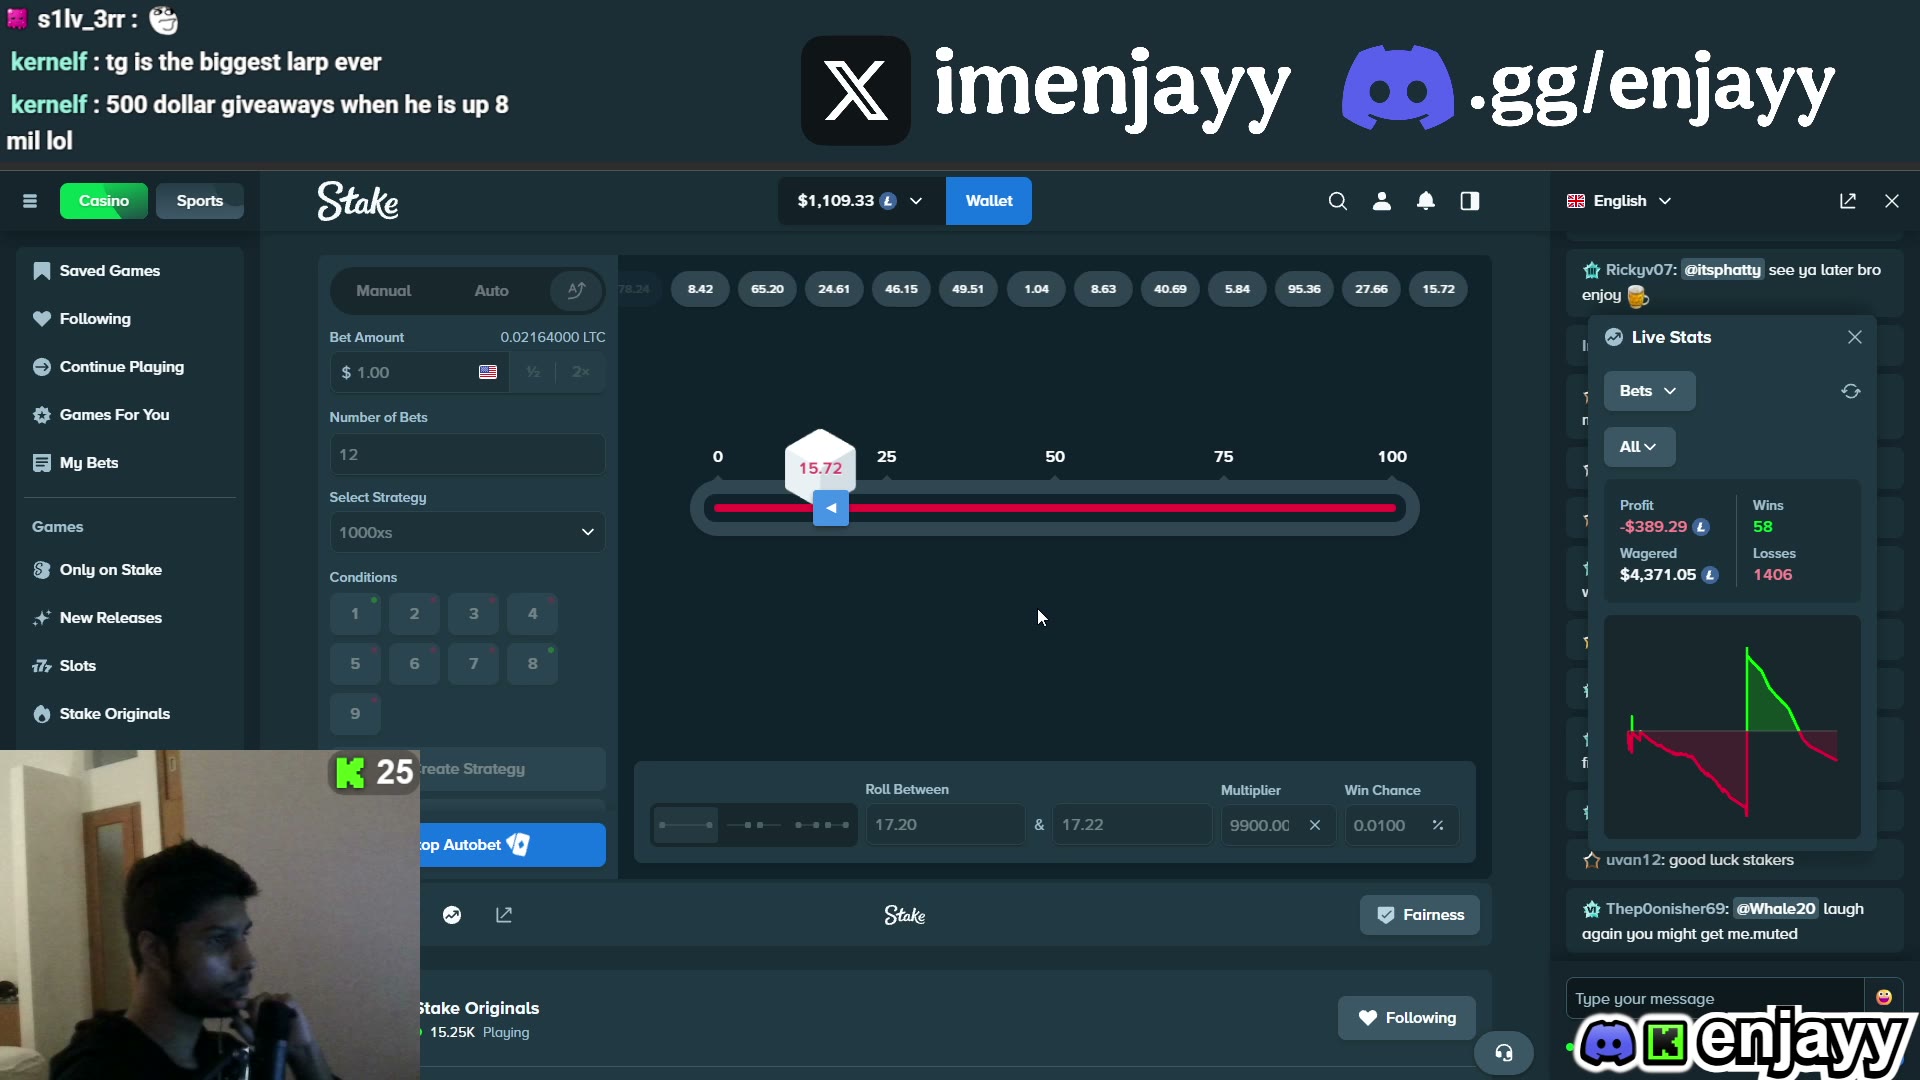Focus the chat message input
This screenshot has width=1920, height=1080.
tap(1715, 998)
